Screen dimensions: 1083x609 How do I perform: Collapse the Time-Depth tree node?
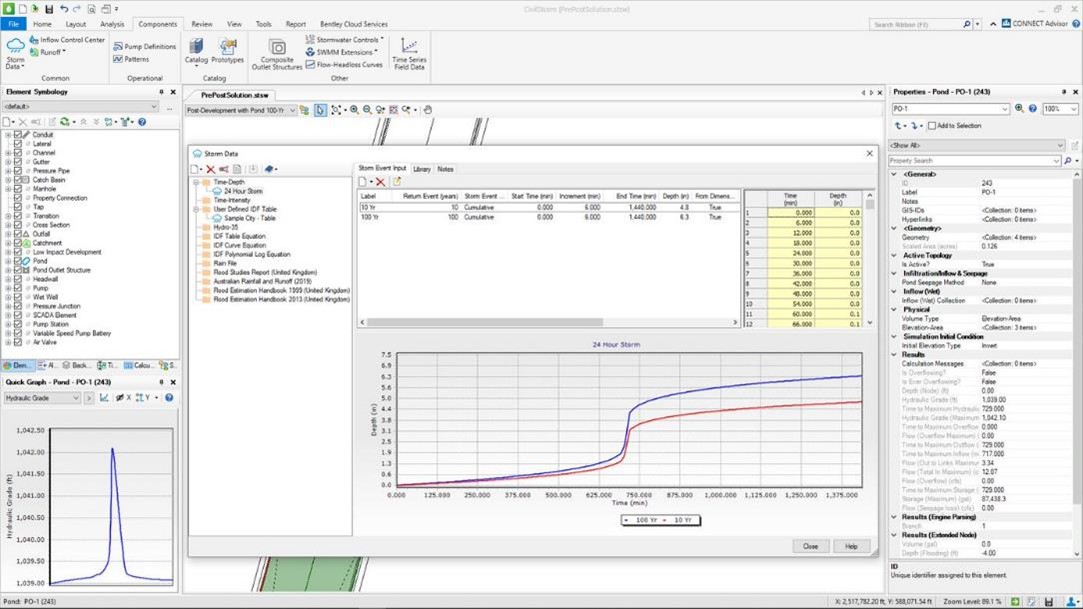pyautogui.click(x=196, y=183)
